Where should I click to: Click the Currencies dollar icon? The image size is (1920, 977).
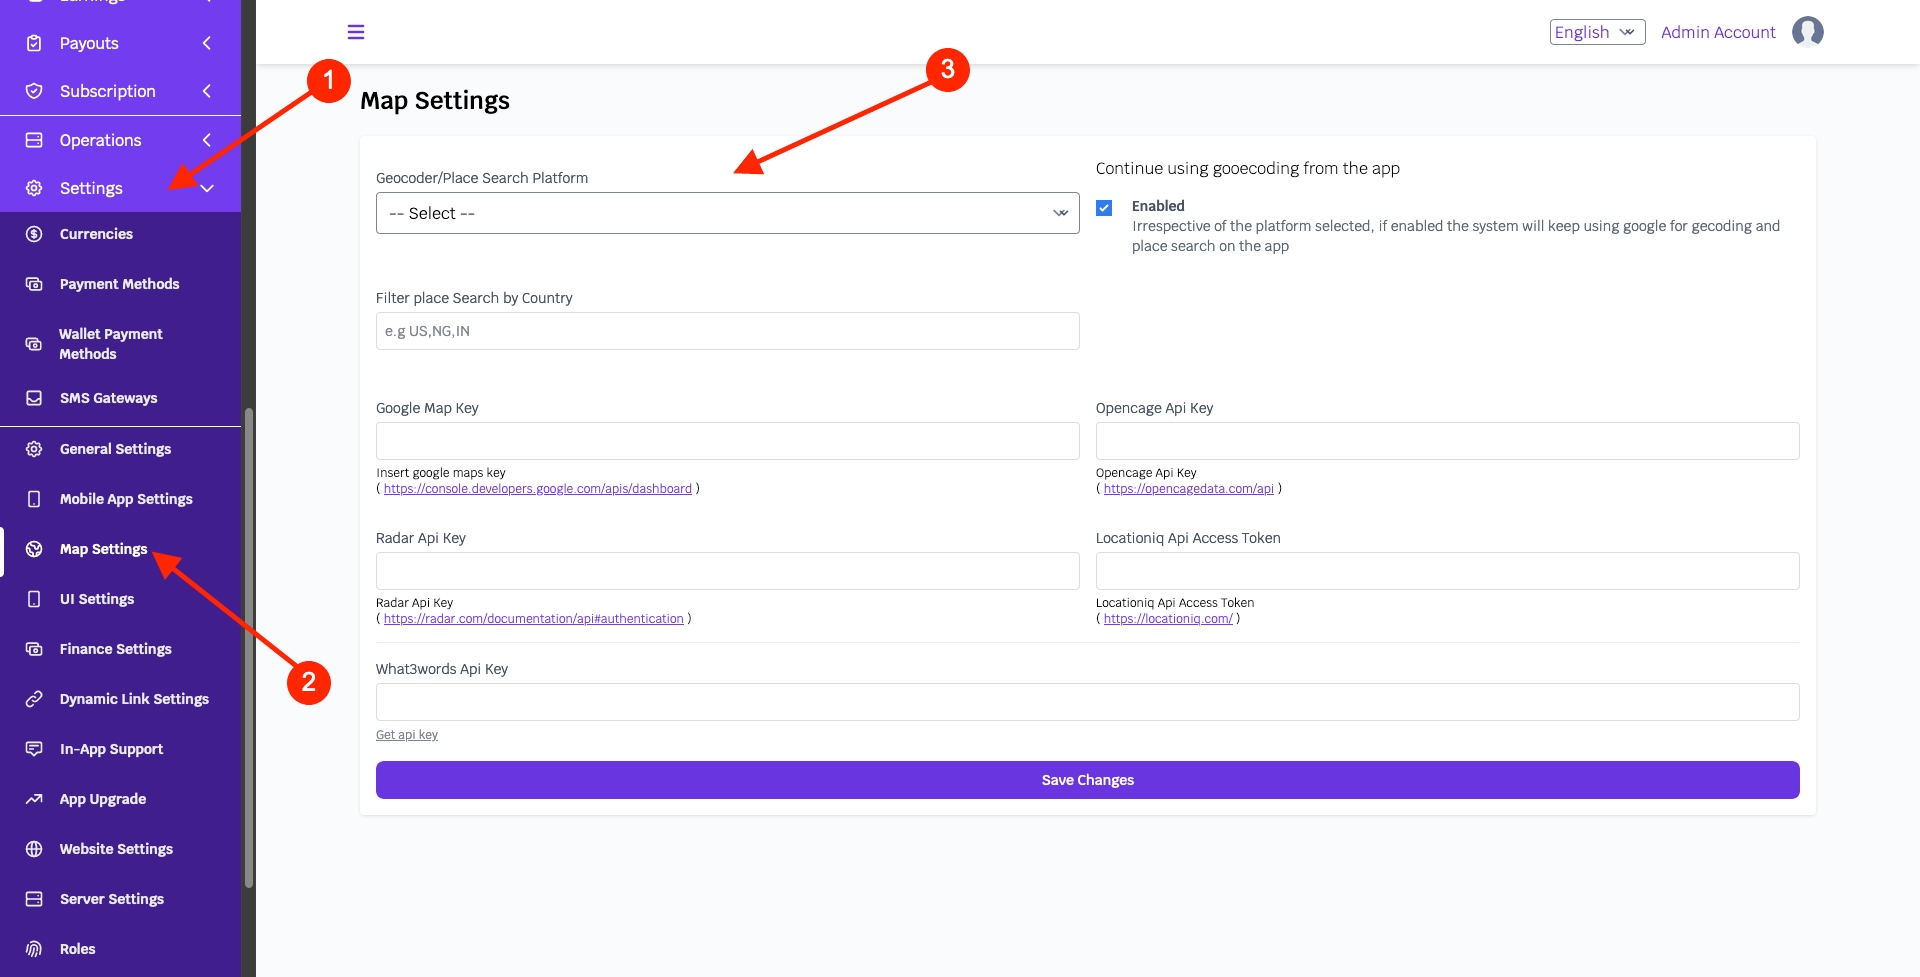(34, 234)
